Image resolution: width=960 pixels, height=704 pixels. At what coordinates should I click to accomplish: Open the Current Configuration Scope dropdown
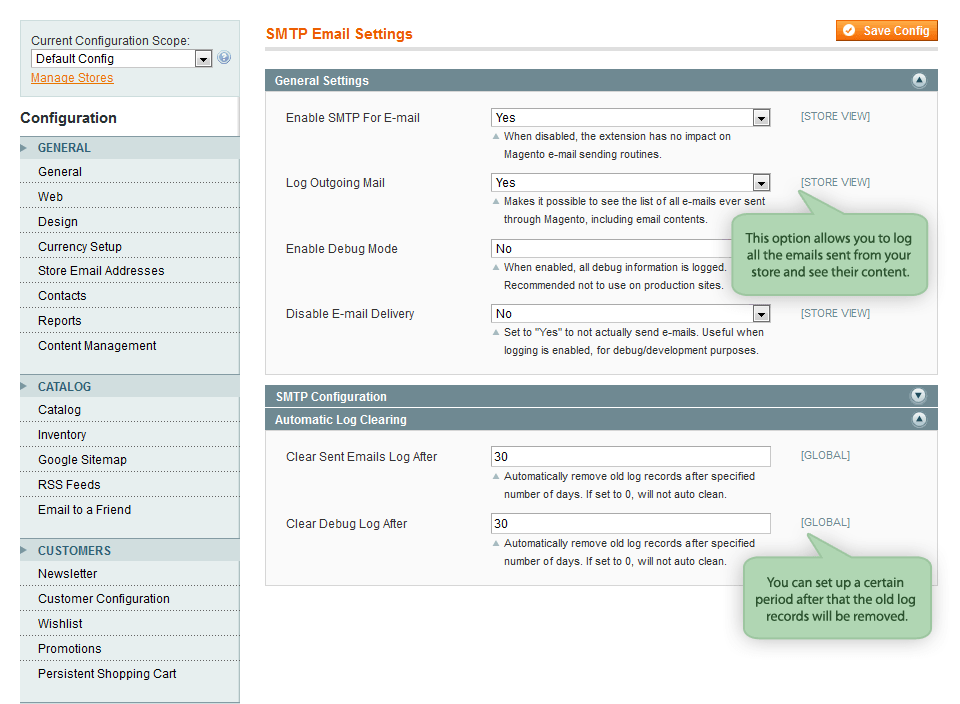click(x=121, y=59)
